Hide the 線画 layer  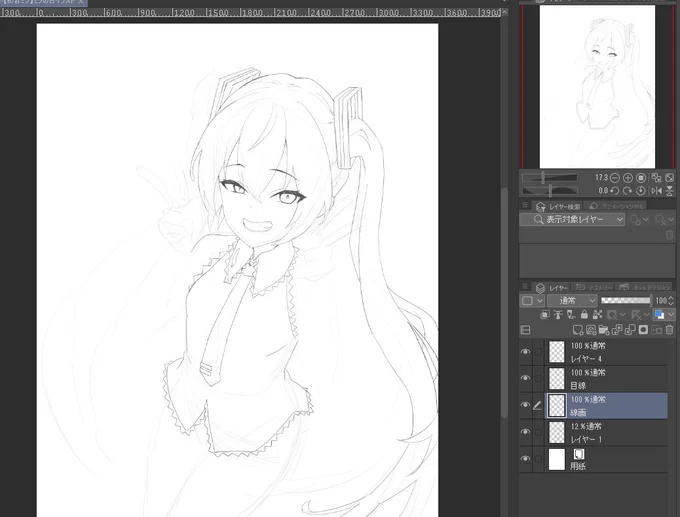tap(525, 405)
